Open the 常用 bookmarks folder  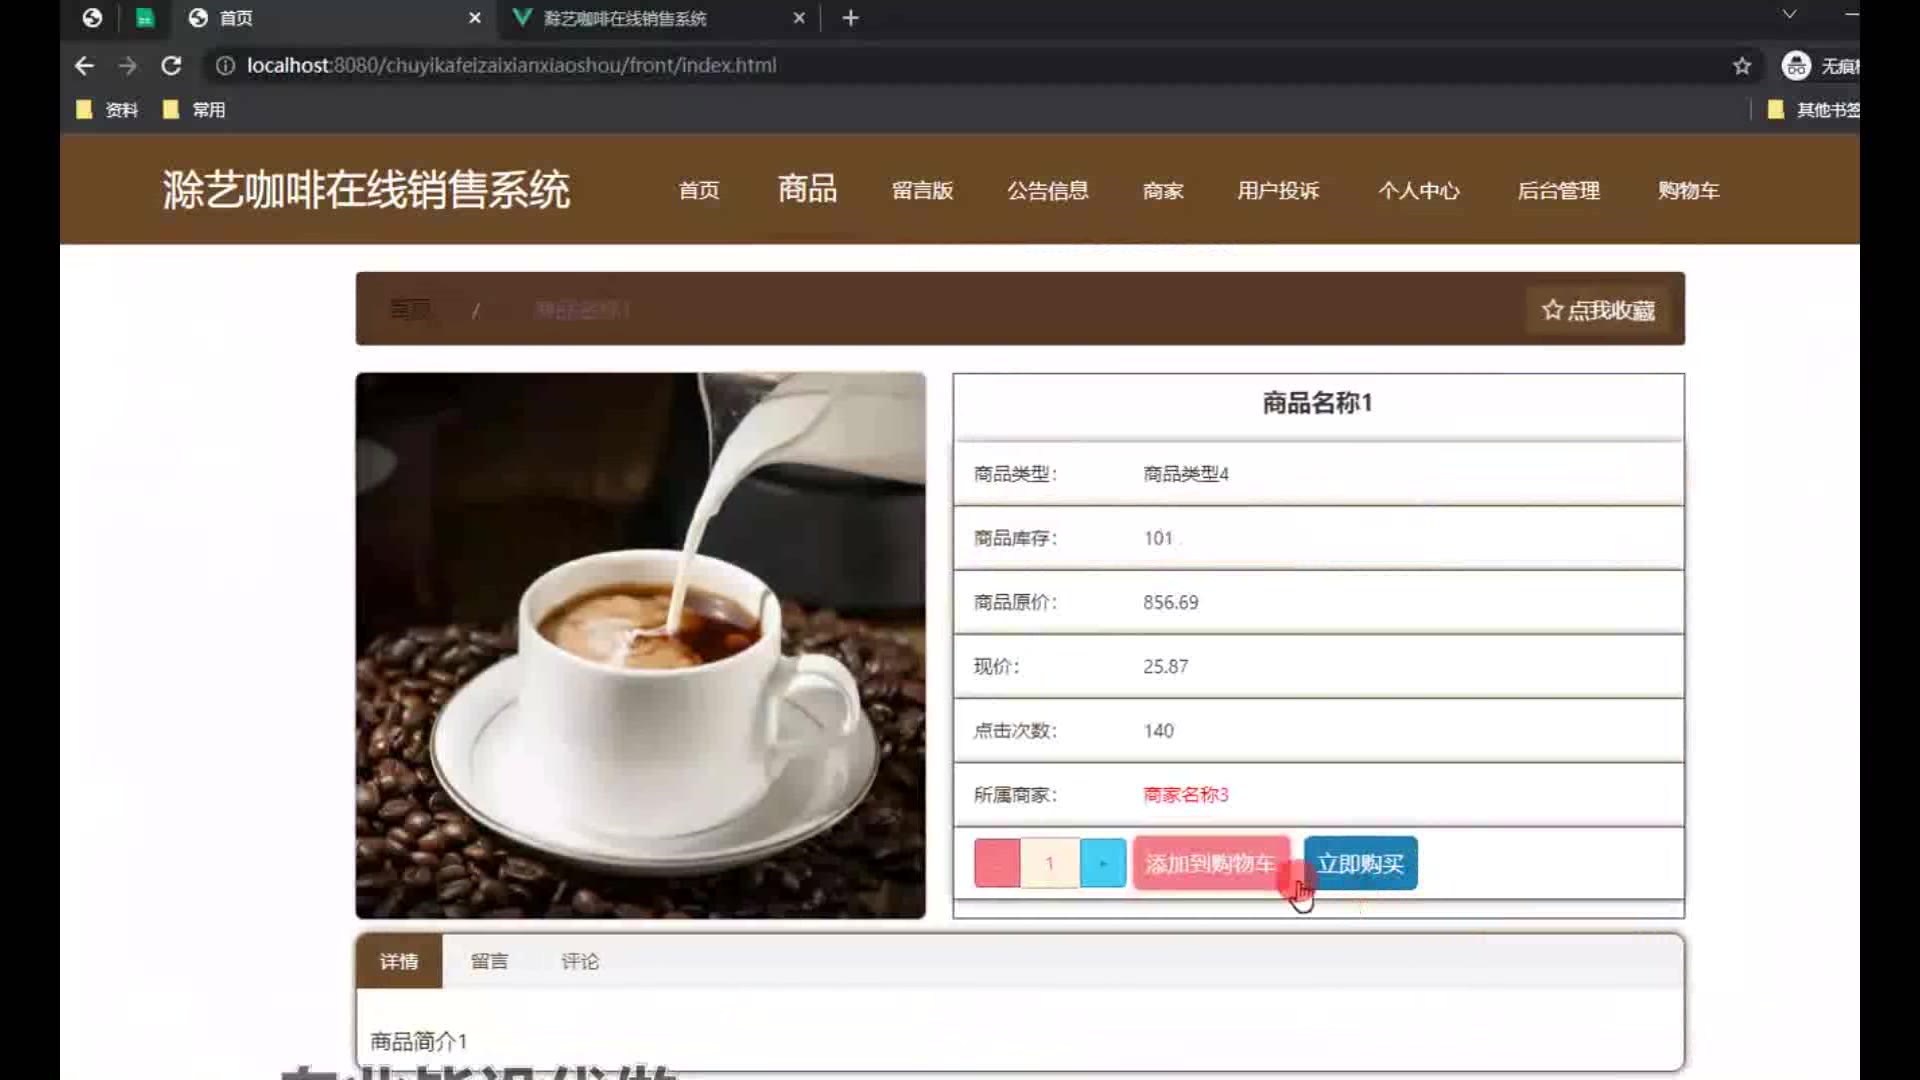coord(194,110)
